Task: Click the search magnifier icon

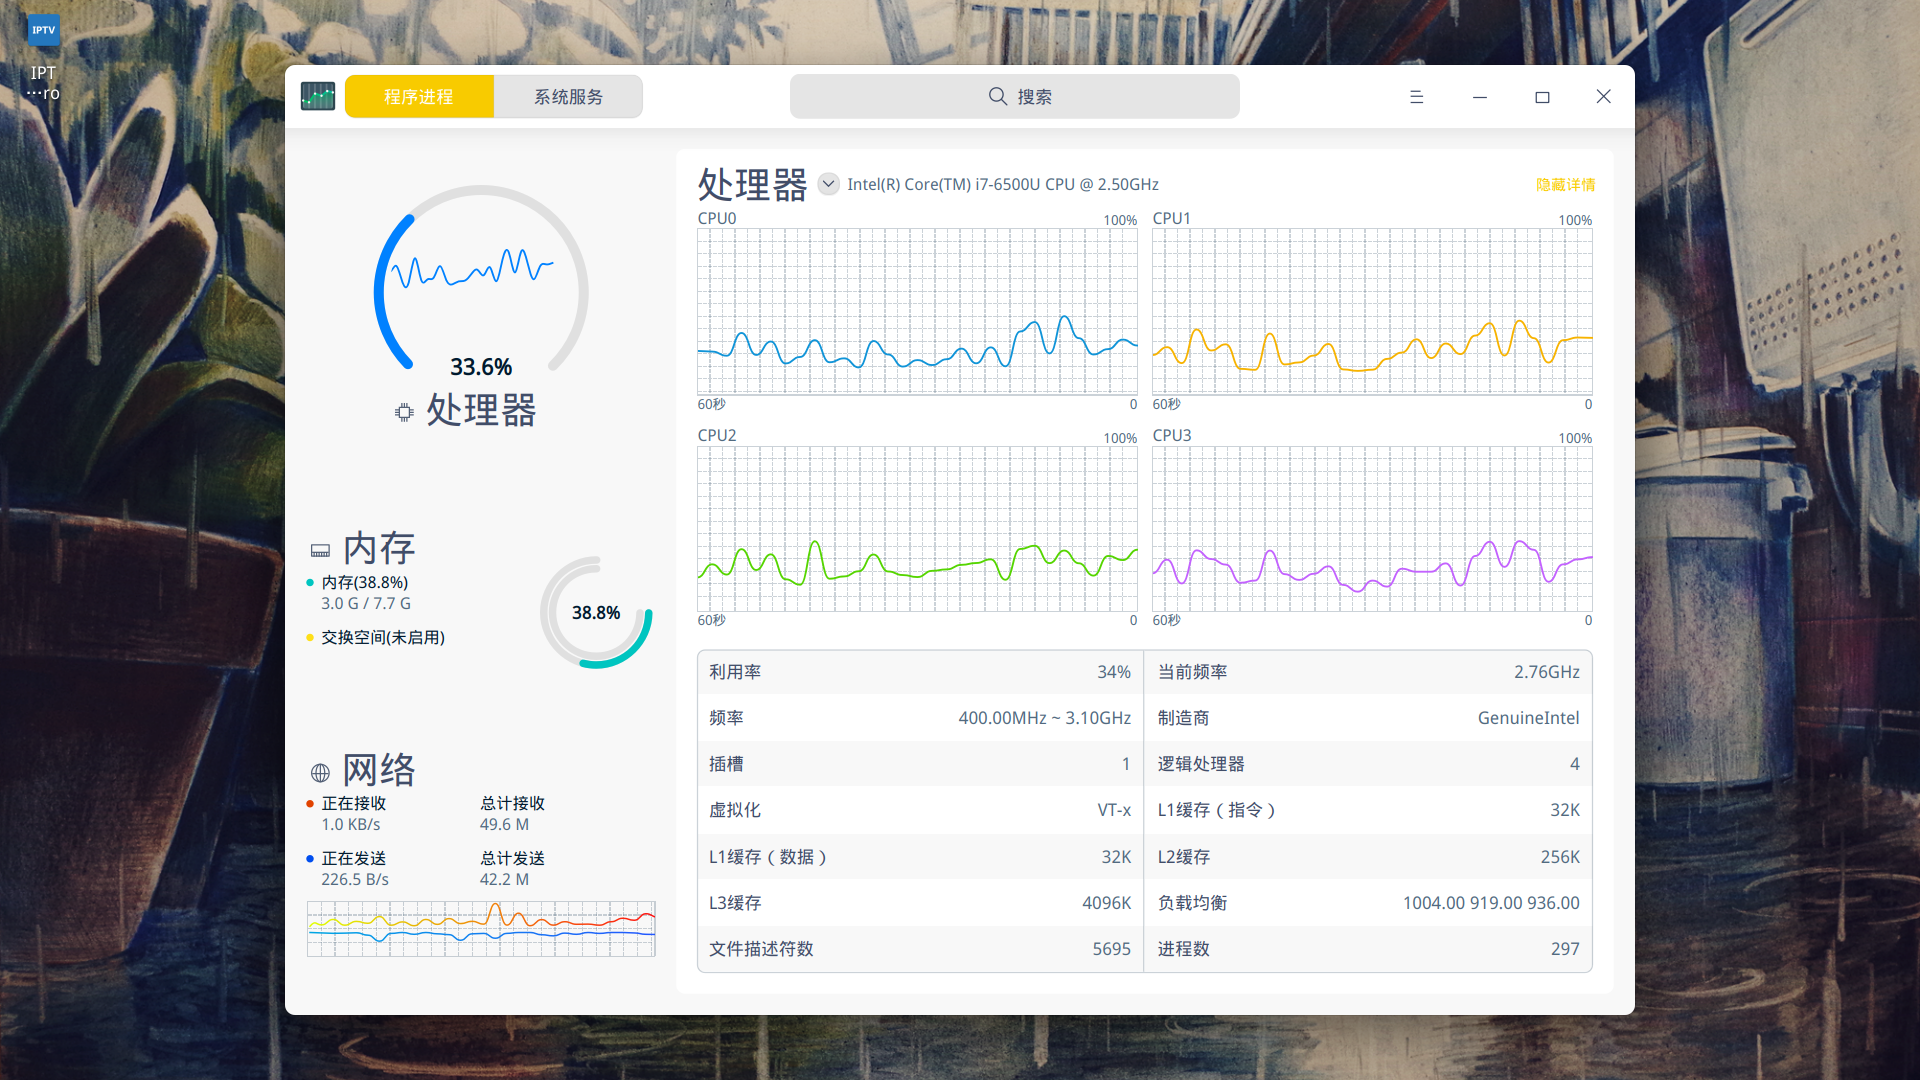Action: 997,97
